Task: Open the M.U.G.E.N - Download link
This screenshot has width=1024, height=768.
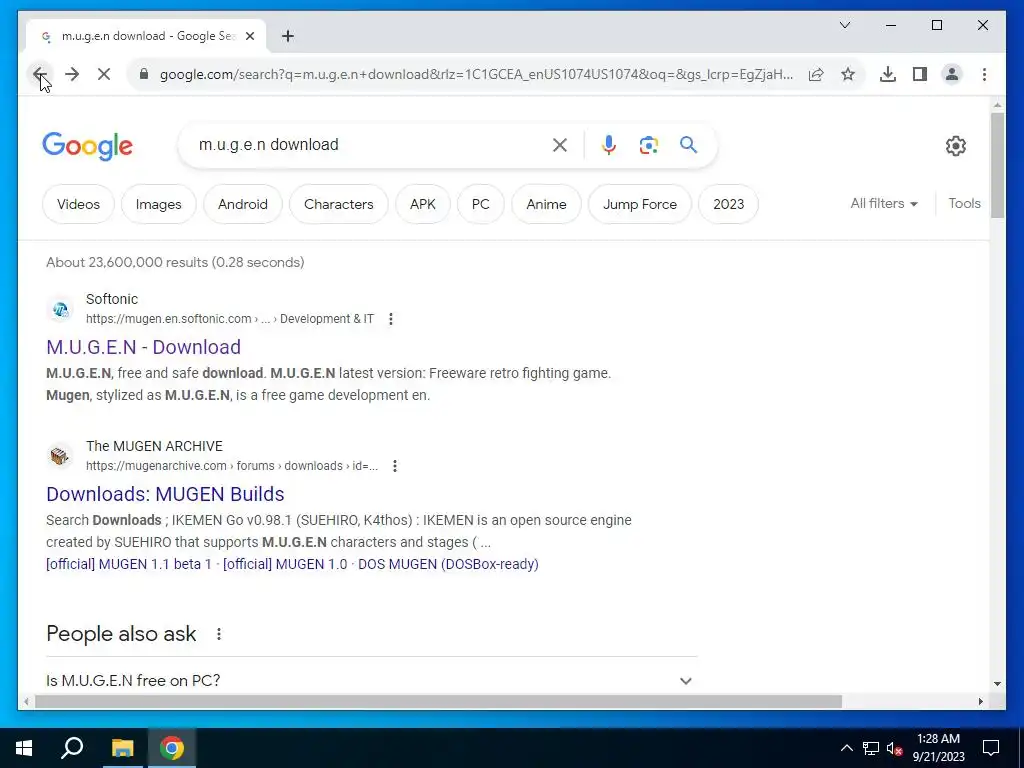Action: [144, 347]
